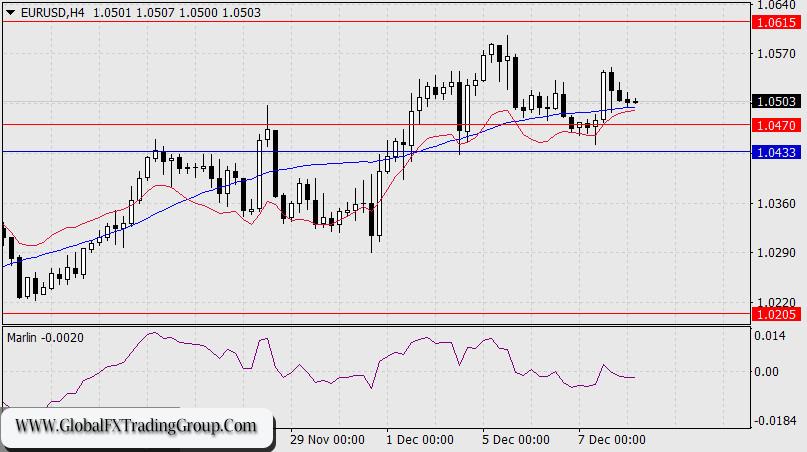This screenshot has width=807, height=452.
Task: Select the 1.0615 red price label
Action: tap(777, 22)
